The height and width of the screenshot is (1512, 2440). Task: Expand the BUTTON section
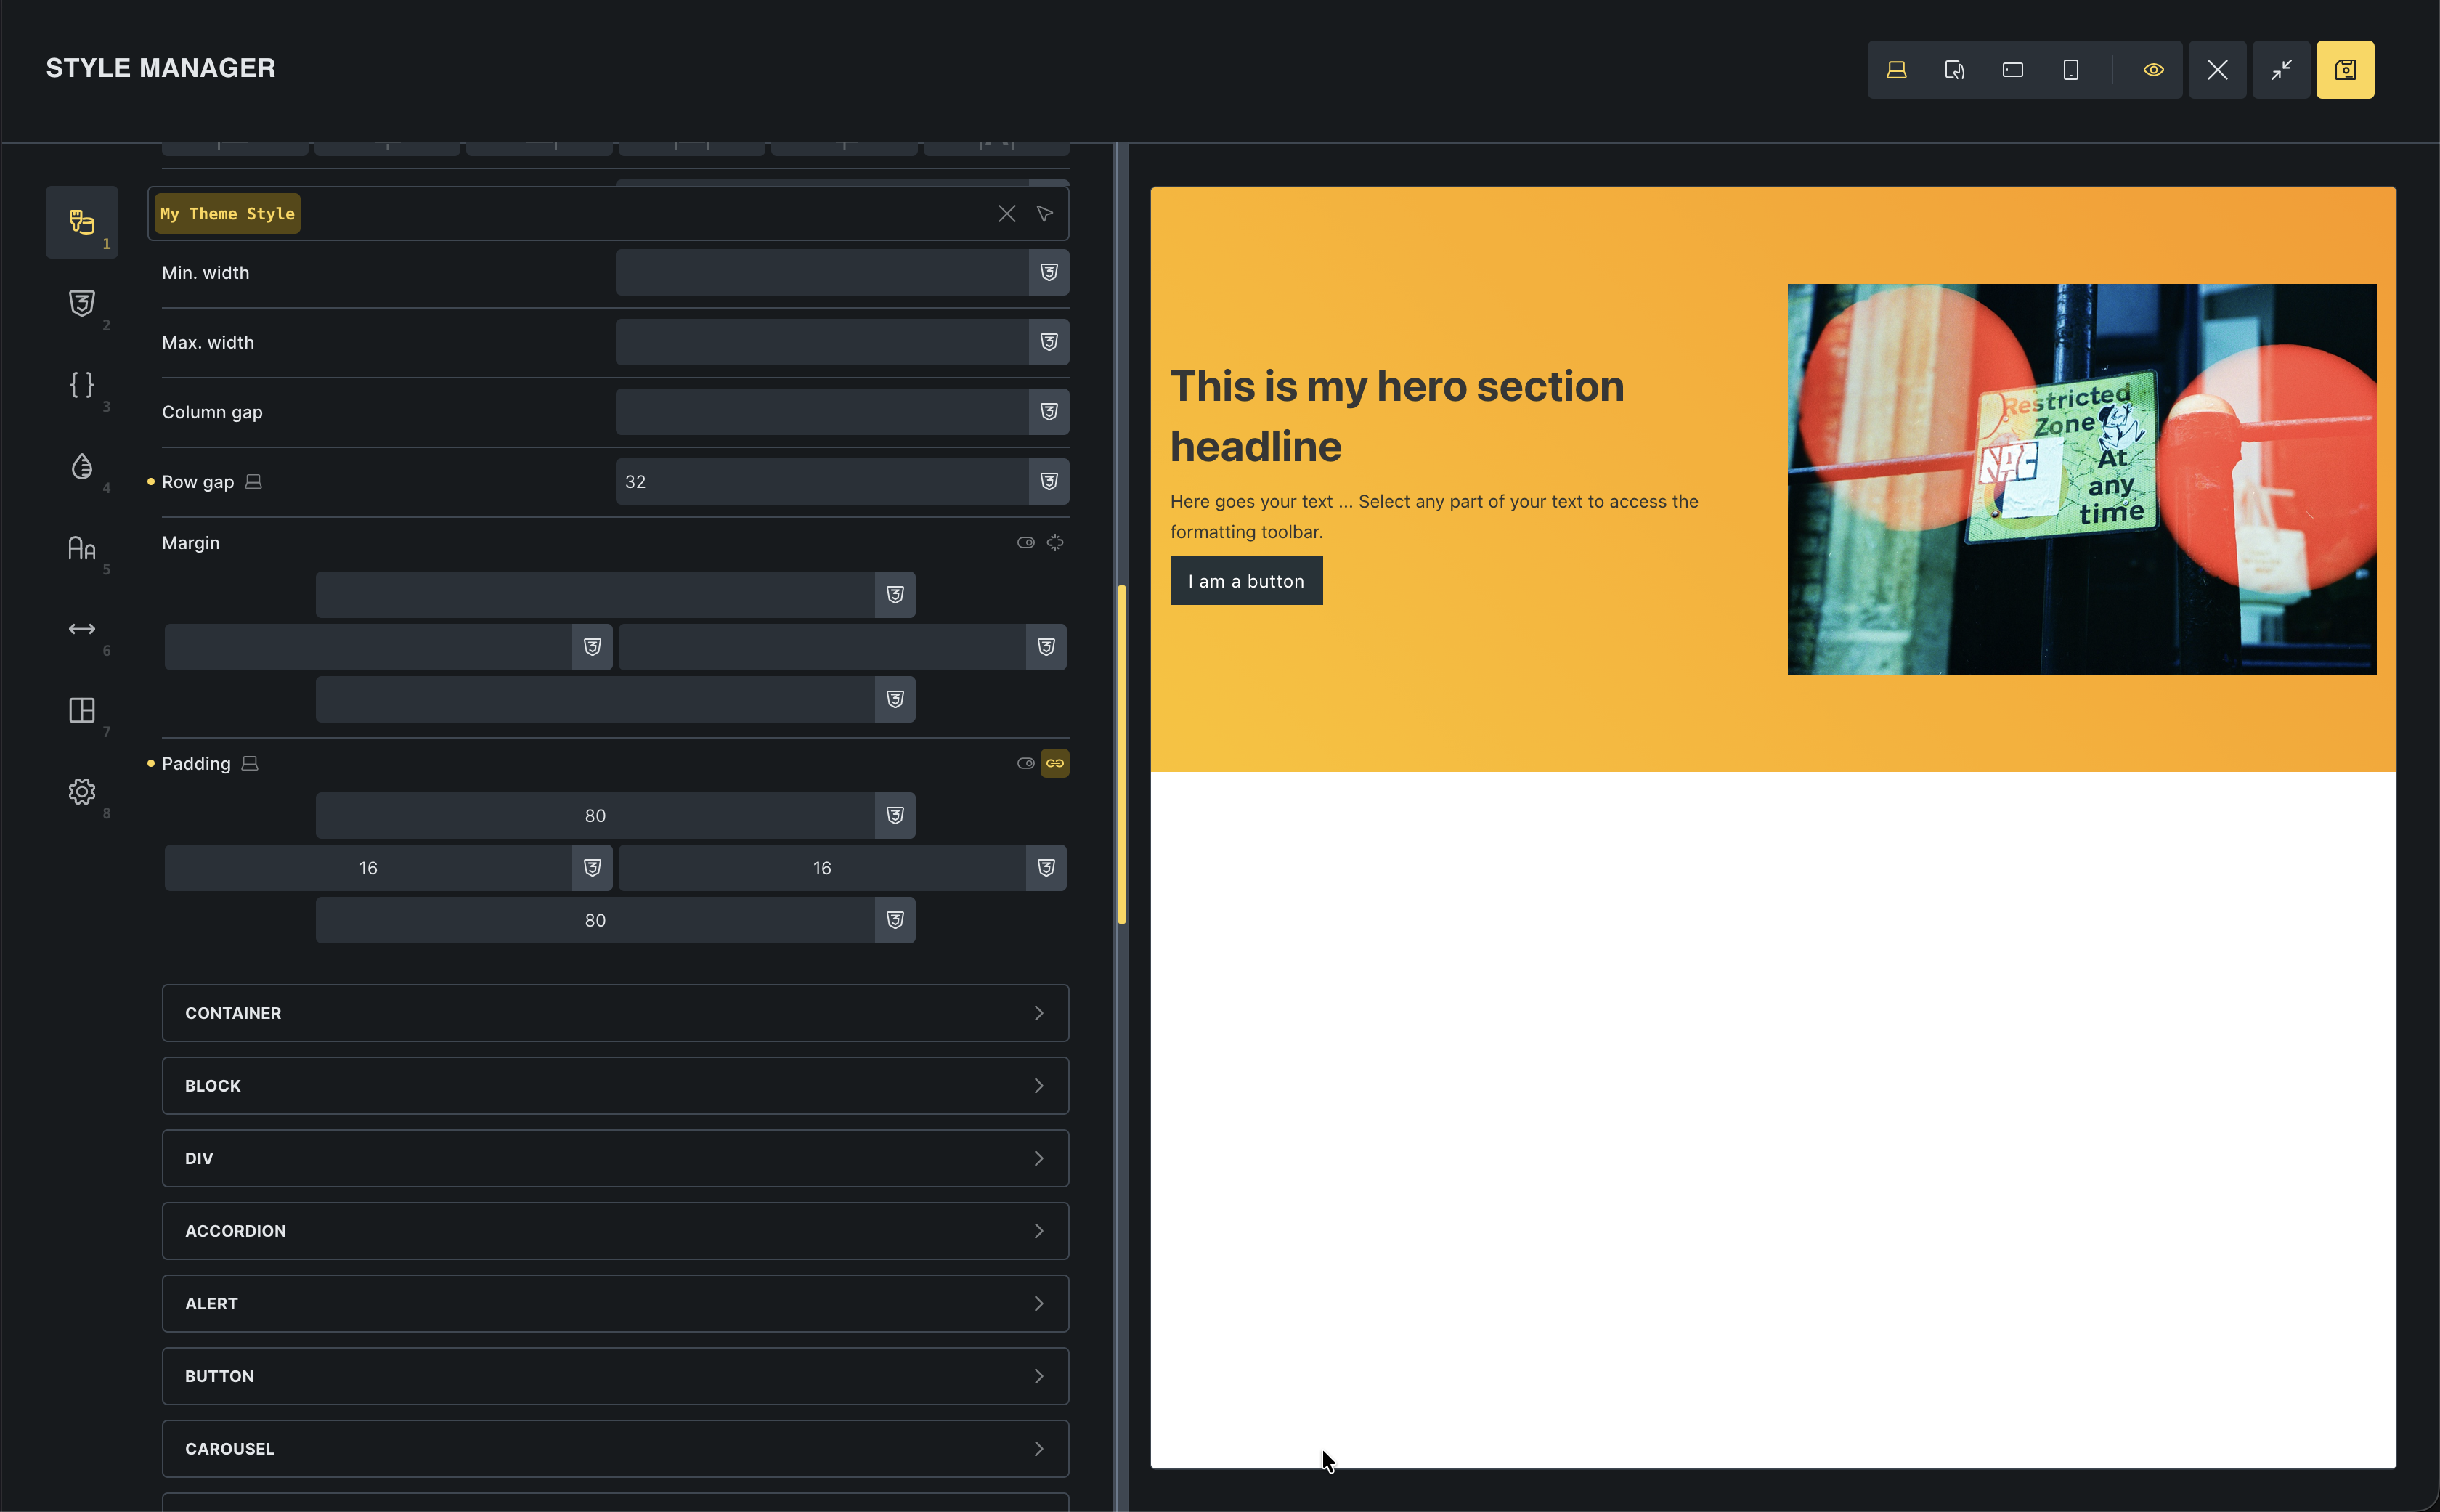615,1376
